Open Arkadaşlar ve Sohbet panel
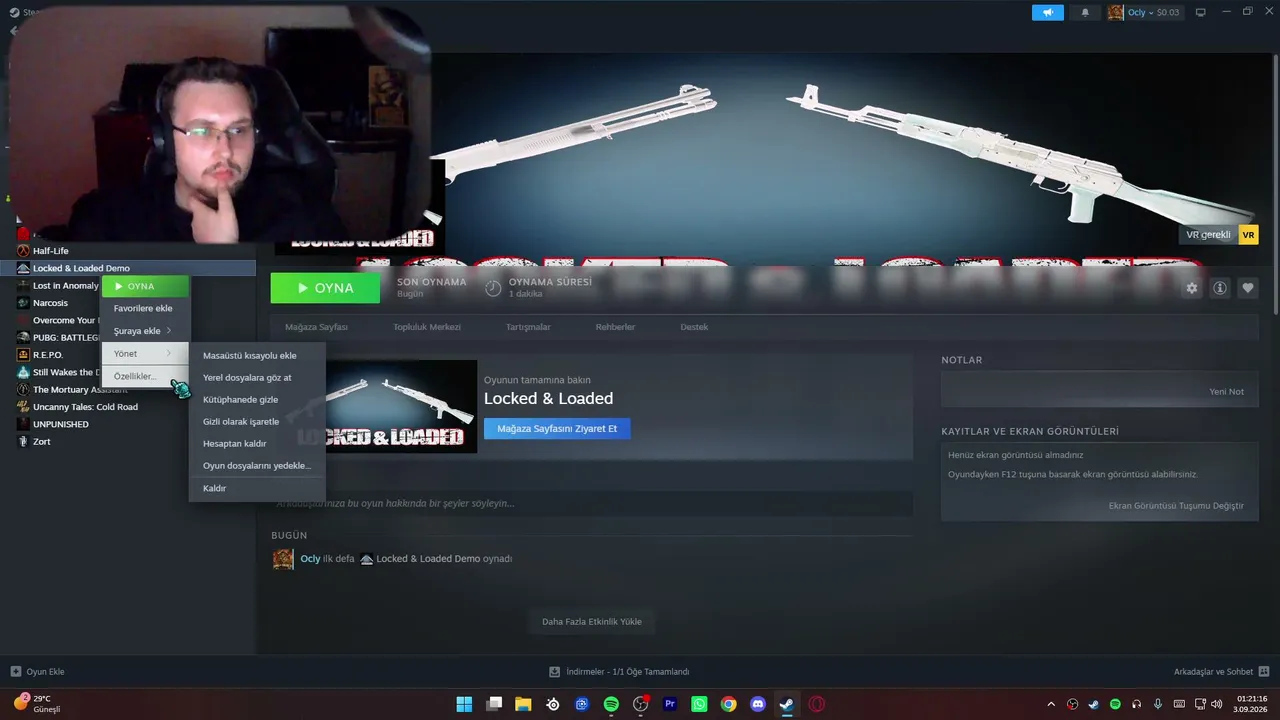The width and height of the screenshot is (1280, 720). click(1222, 672)
